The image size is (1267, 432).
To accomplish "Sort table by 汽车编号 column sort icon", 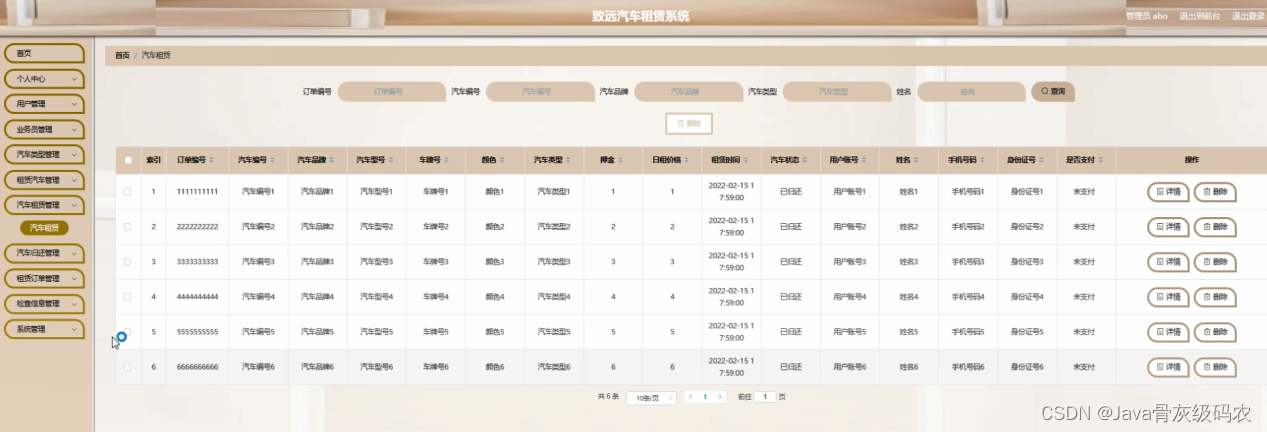I will (x=271, y=160).
